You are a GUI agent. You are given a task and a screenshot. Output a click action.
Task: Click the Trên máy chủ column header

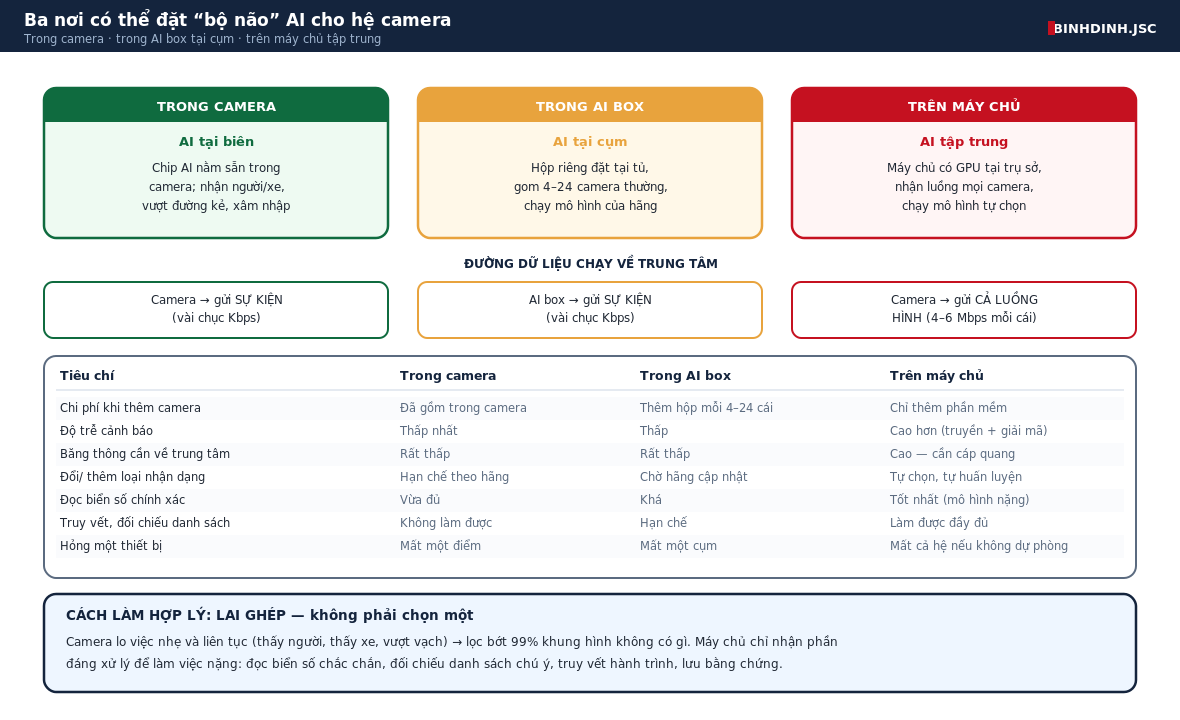pos(937,375)
